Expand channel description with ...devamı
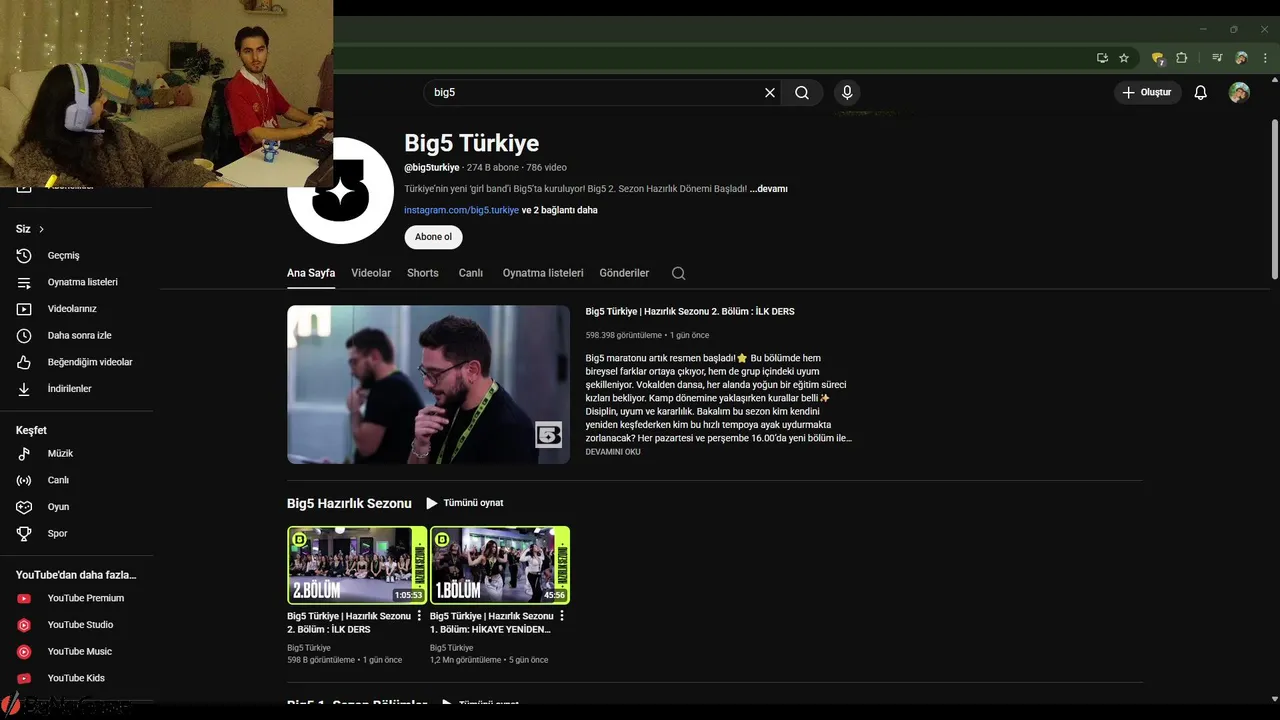 (x=769, y=189)
